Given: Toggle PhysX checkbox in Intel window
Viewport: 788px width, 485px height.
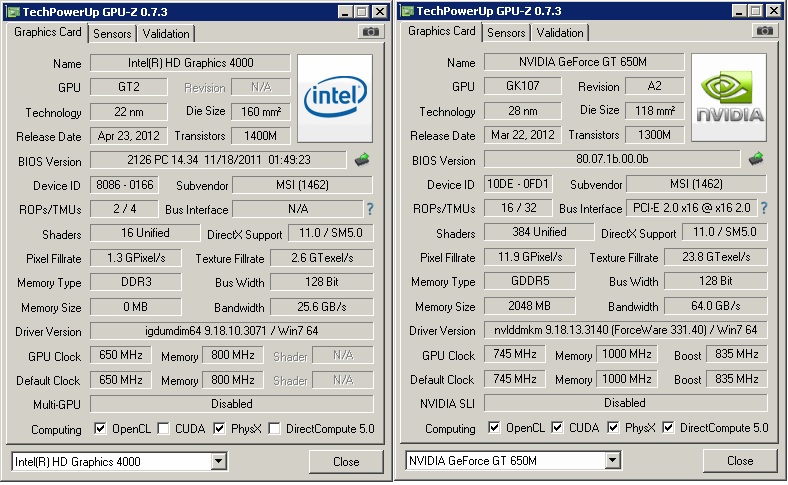Looking at the screenshot, I should pyautogui.click(x=219, y=429).
